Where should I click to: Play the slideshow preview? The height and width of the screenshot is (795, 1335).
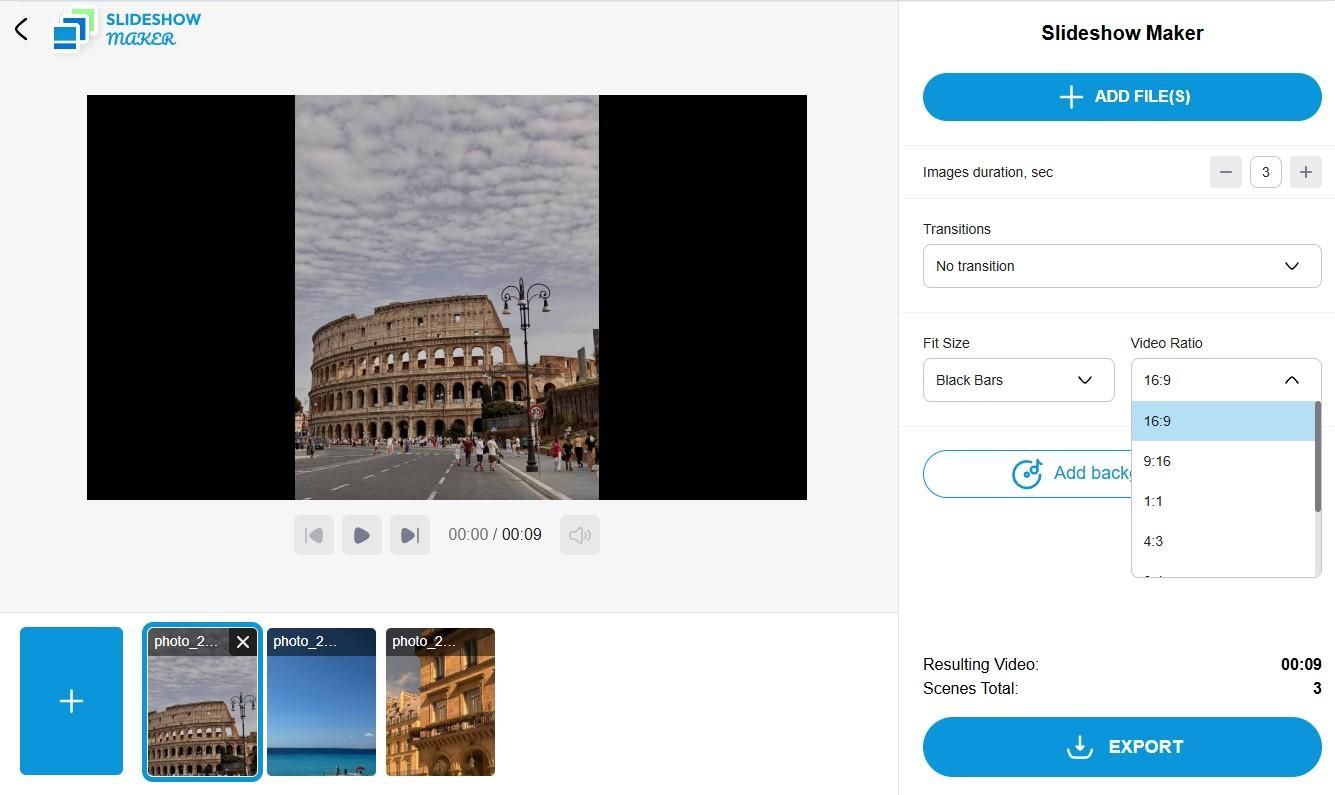point(362,535)
